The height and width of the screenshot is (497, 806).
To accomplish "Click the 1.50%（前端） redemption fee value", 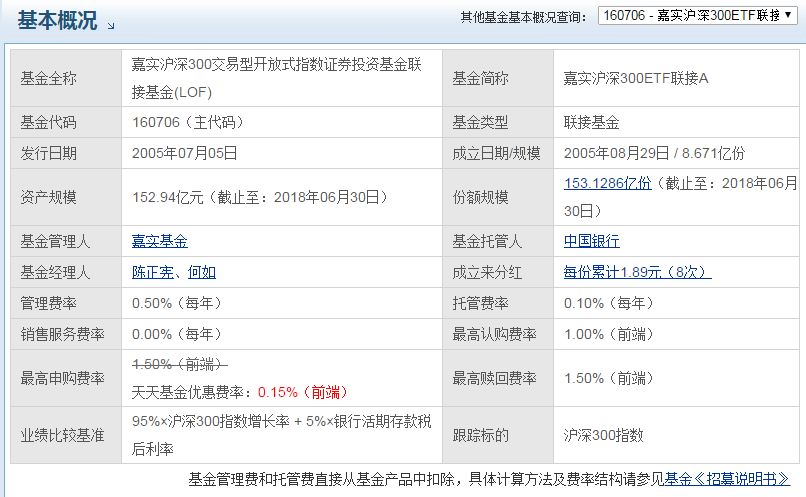I will (608, 378).
